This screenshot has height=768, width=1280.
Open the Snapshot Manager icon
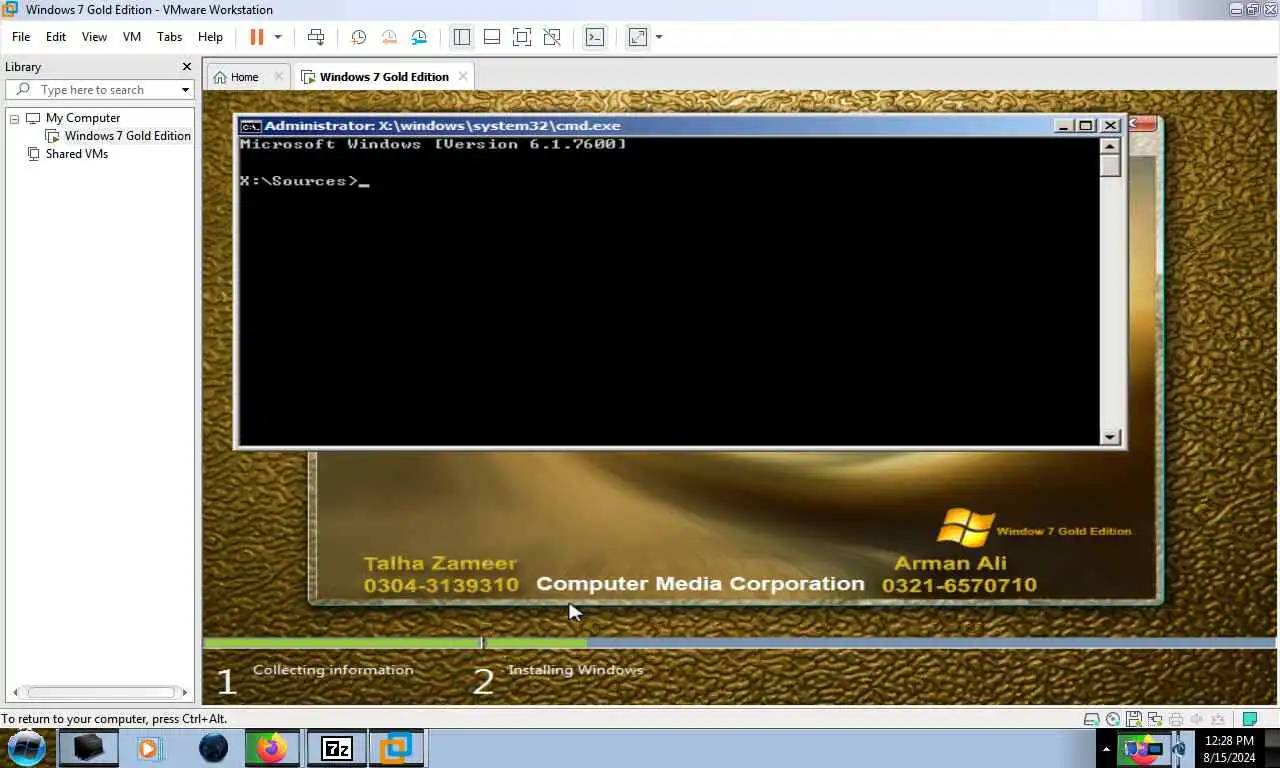[x=419, y=37]
